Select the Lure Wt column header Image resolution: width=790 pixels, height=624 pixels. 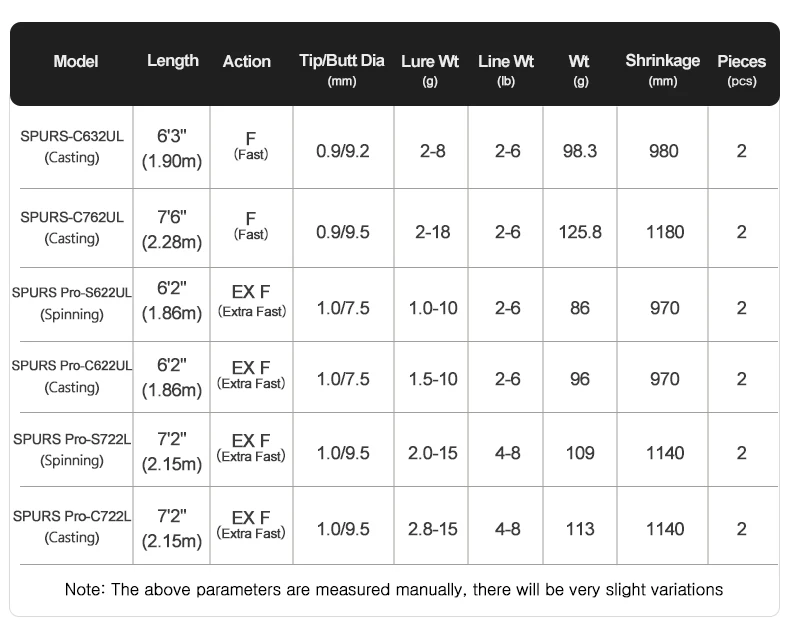tap(430, 69)
